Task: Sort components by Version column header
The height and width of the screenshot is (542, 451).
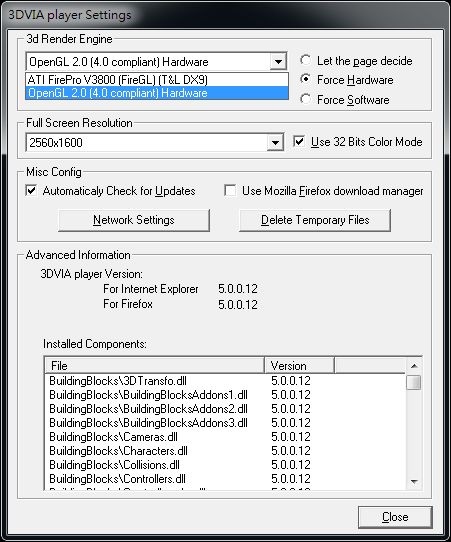Action: pyautogui.click(x=299, y=366)
